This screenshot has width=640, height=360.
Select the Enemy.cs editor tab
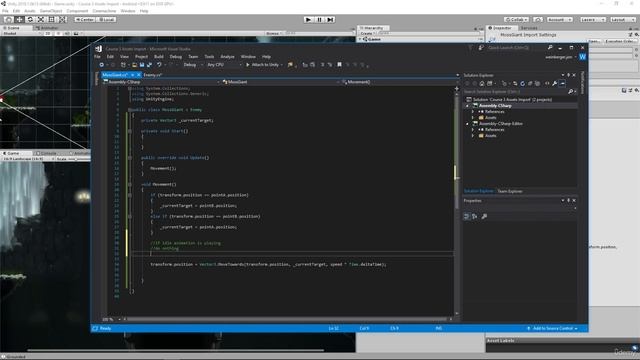pos(153,75)
